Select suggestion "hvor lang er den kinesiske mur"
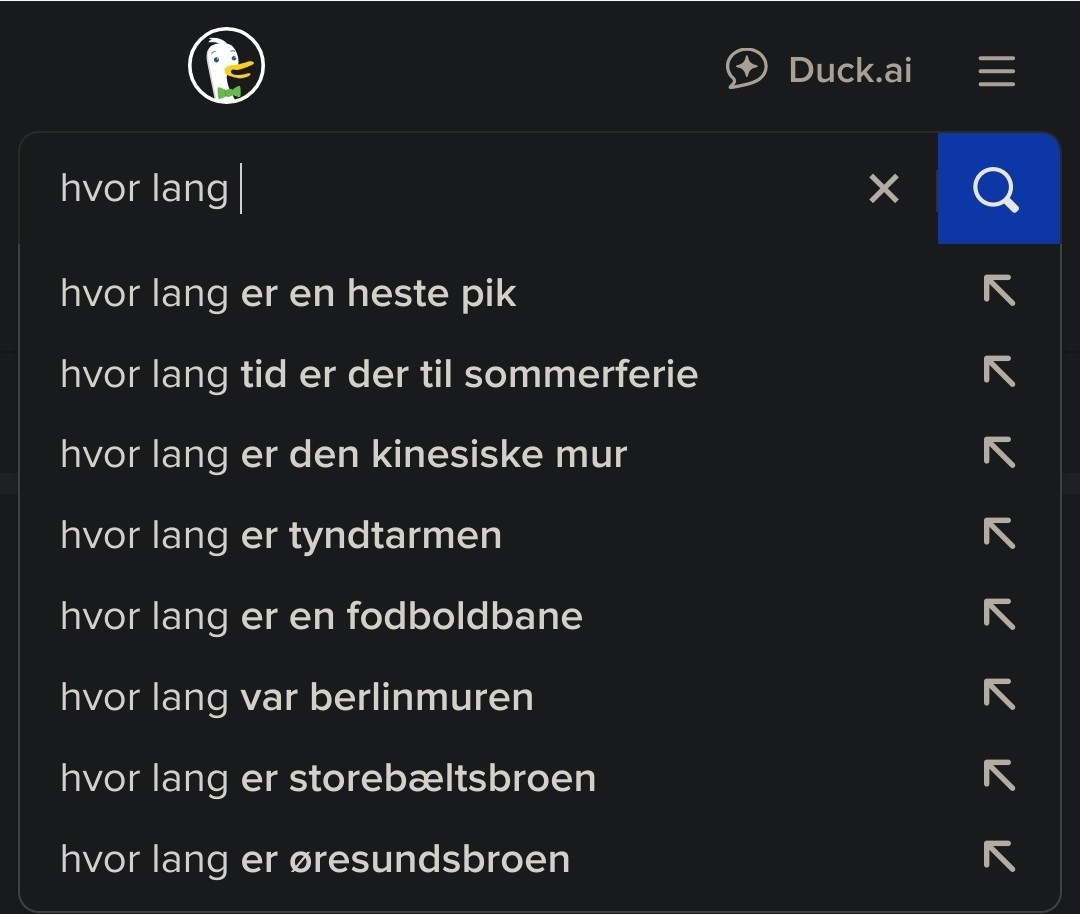Viewport: 1080px width, 914px height. pyautogui.click(x=343, y=455)
